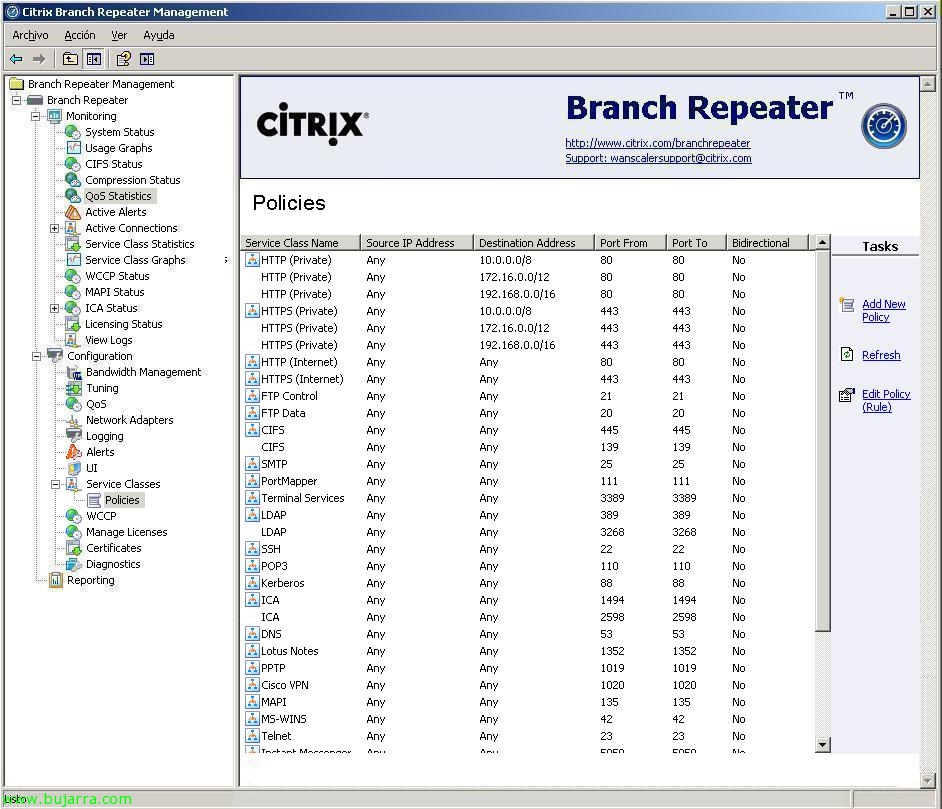Select the Lotus Notes policy row

pos(529,651)
